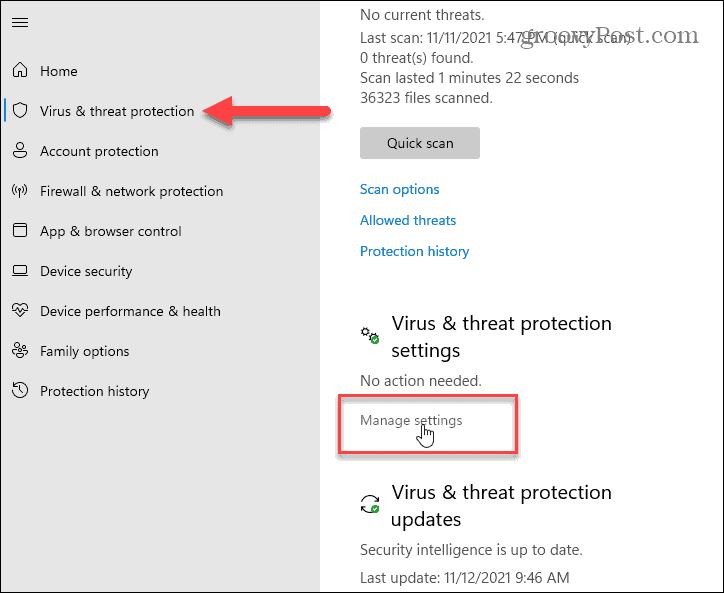This screenshot has height=593, width=724.
Task: Go to Device performance & health
Action: coord(130,311)
